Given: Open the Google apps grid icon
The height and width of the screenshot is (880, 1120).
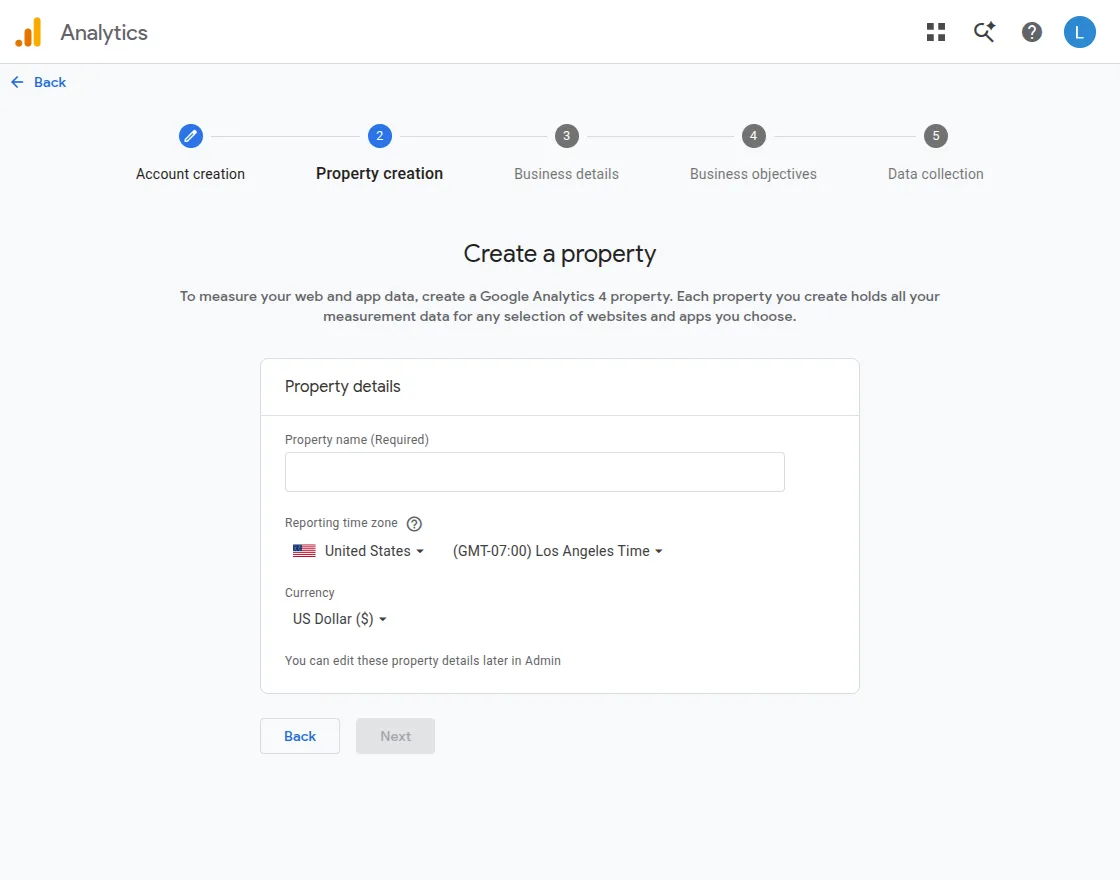Looking at the screenshot, I should (x=936, y=32).
